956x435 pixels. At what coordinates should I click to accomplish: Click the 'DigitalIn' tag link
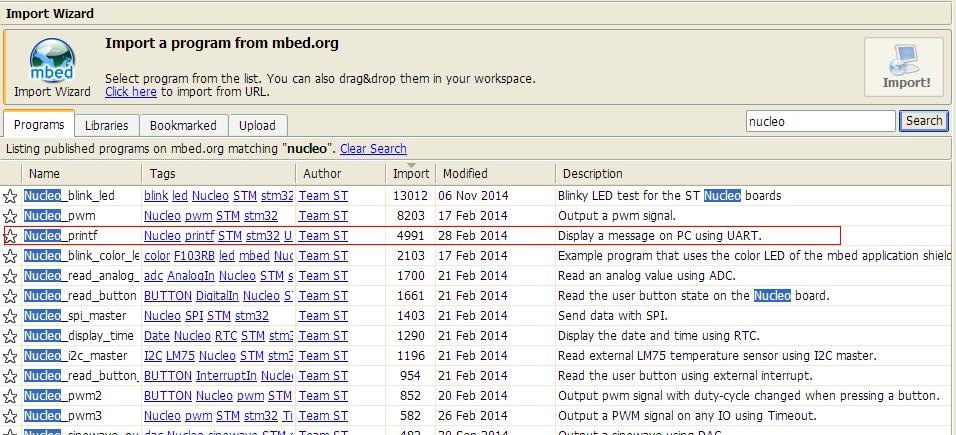coord(217,296)
